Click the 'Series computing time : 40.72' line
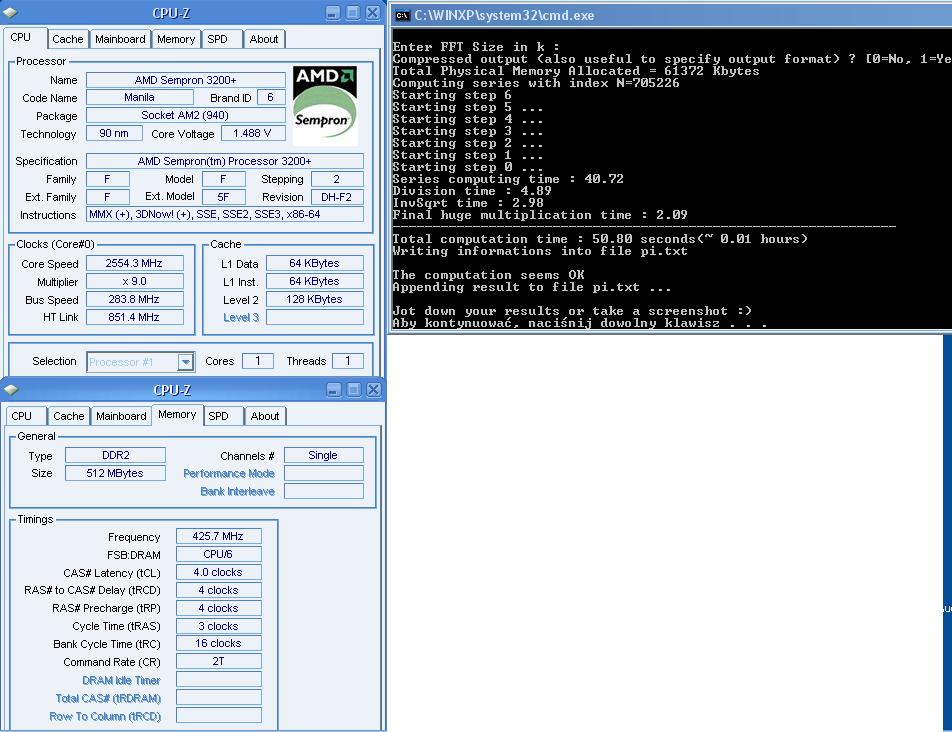The width and height of the screenshot is (952, 732). [x=508, y=179]
